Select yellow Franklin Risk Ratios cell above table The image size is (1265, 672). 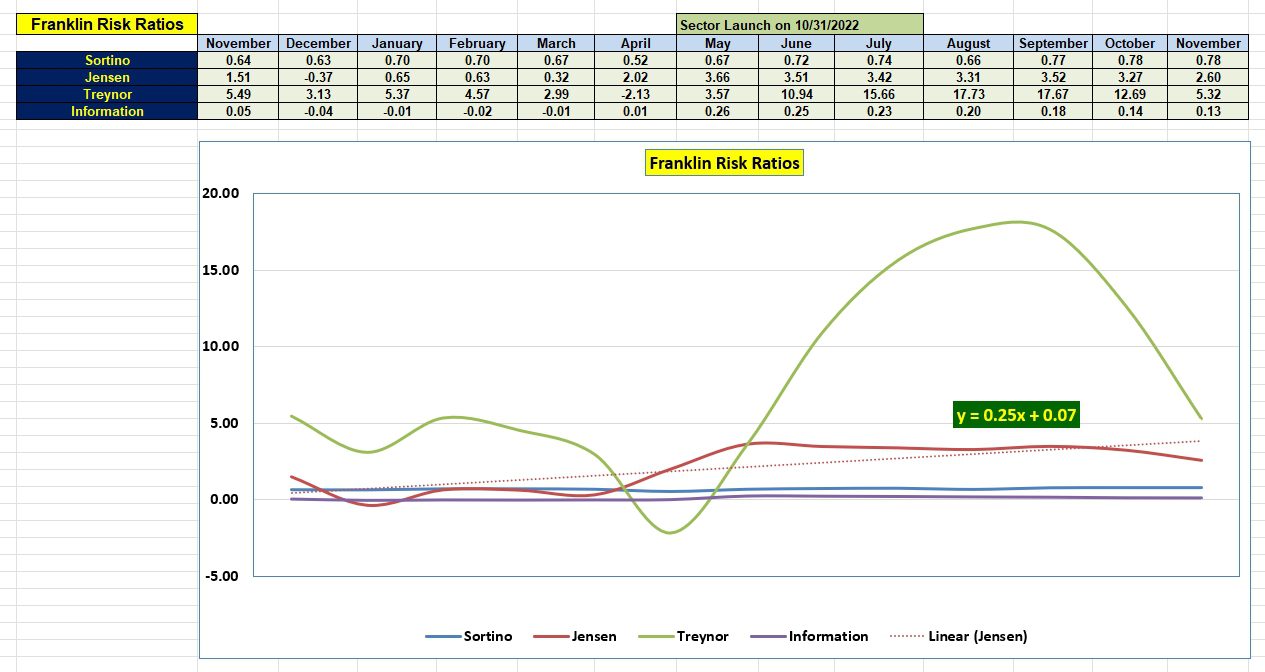pyautogui.click(x=107, y=24)
